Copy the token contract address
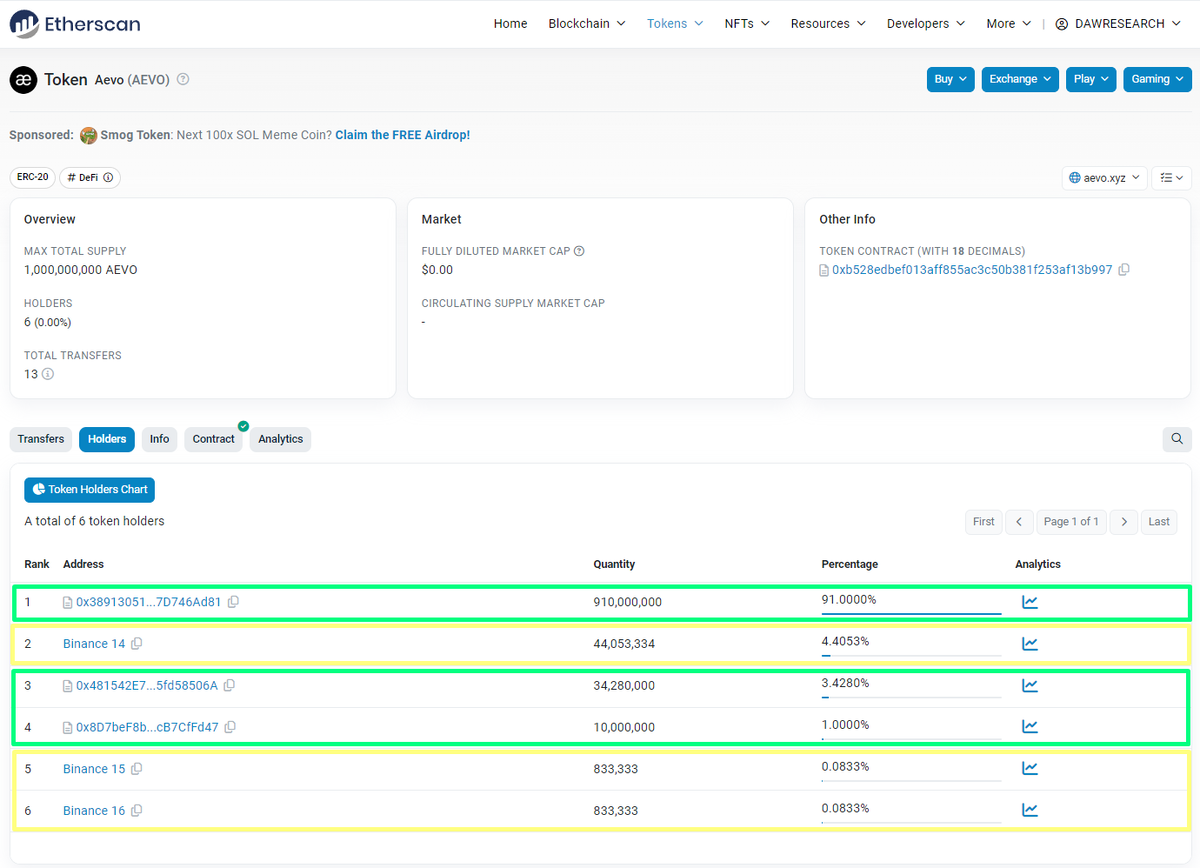The height and width of the screenshot is (868, 1200). pos(1124,270)
